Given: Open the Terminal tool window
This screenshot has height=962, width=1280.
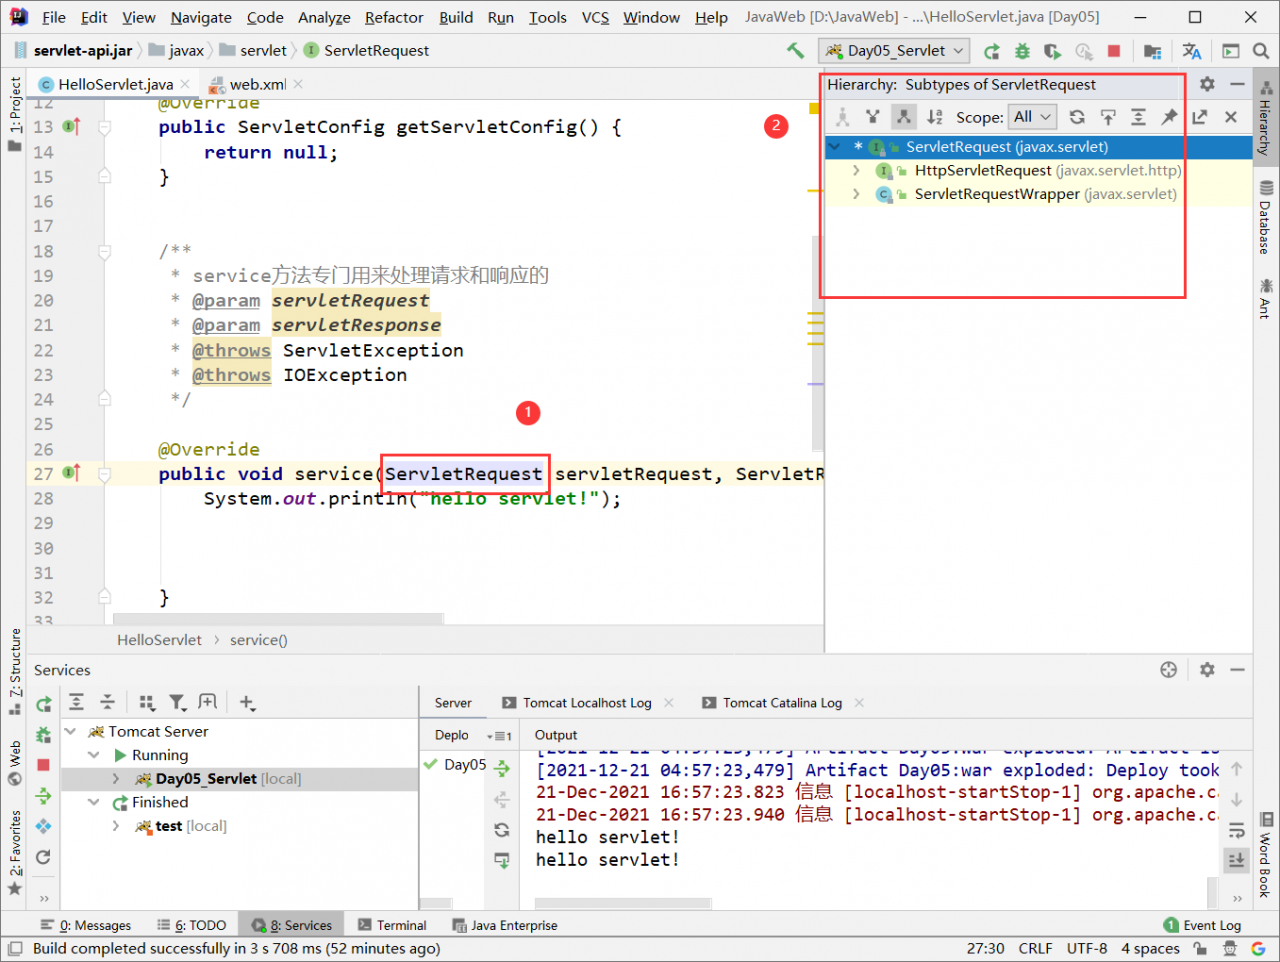Looking at the screenshot, I should tap(392, 925).
